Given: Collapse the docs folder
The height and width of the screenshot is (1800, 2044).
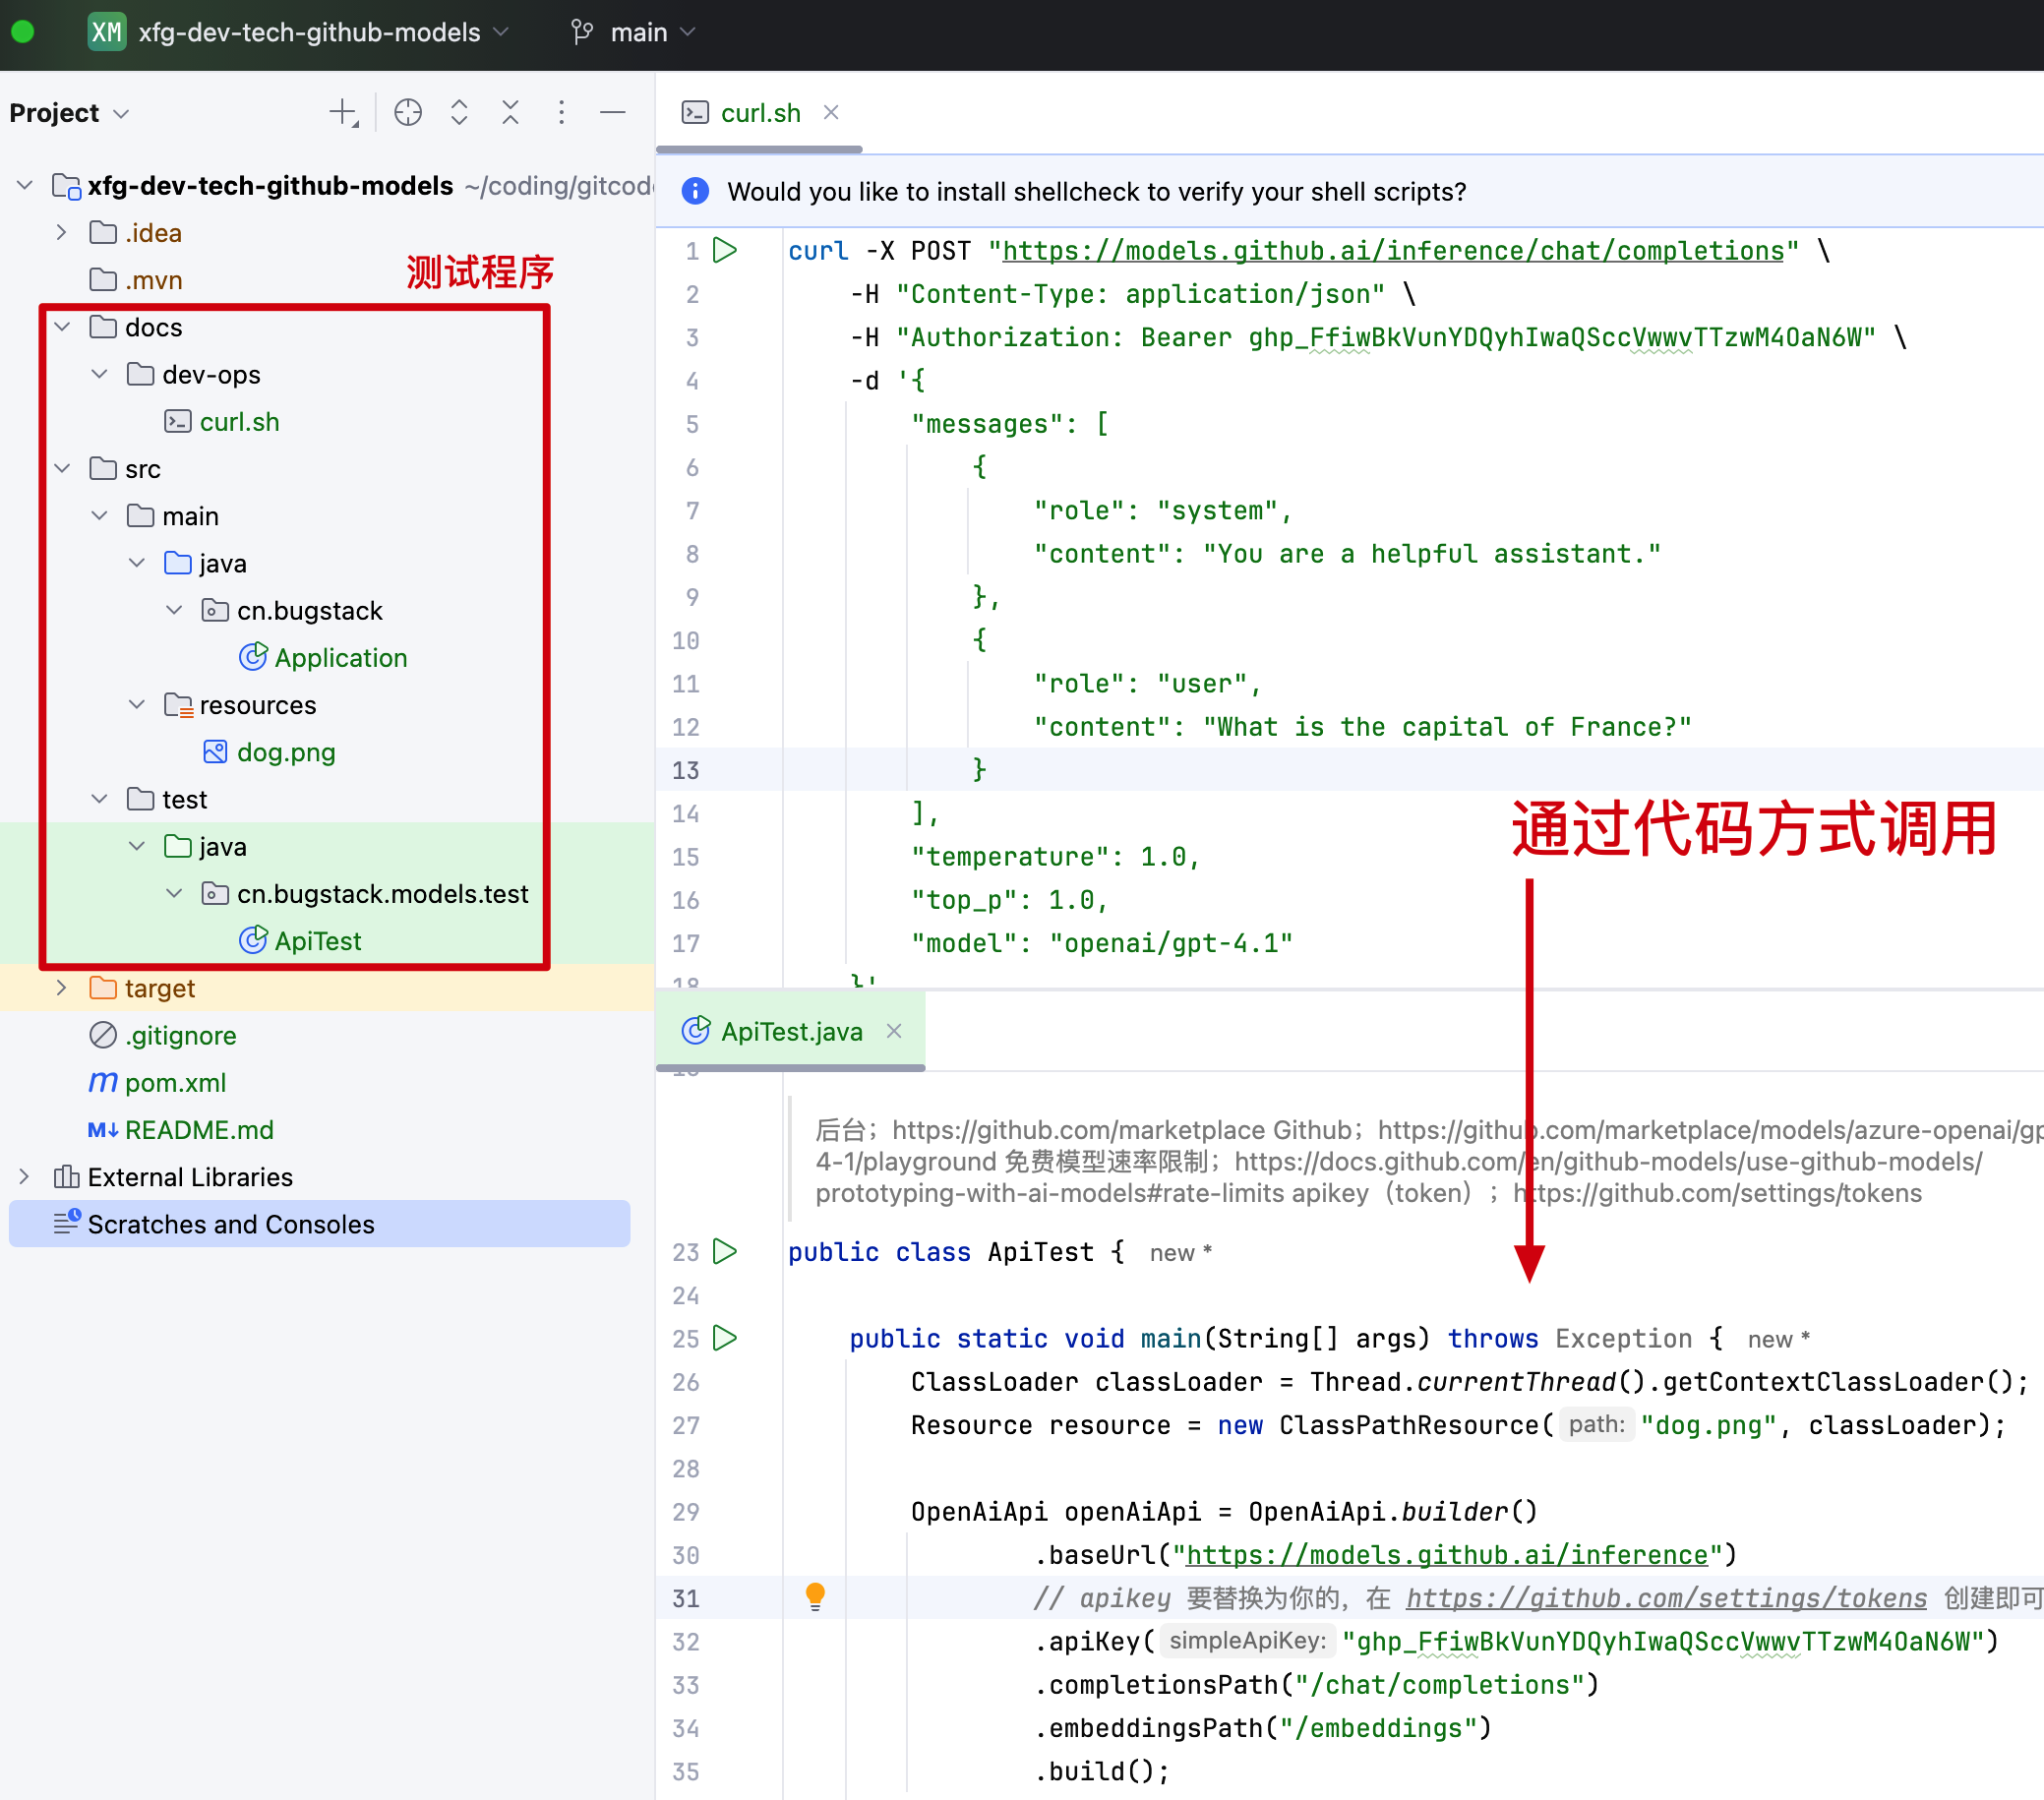Looking at the screenshot, I should click(62, 327).
